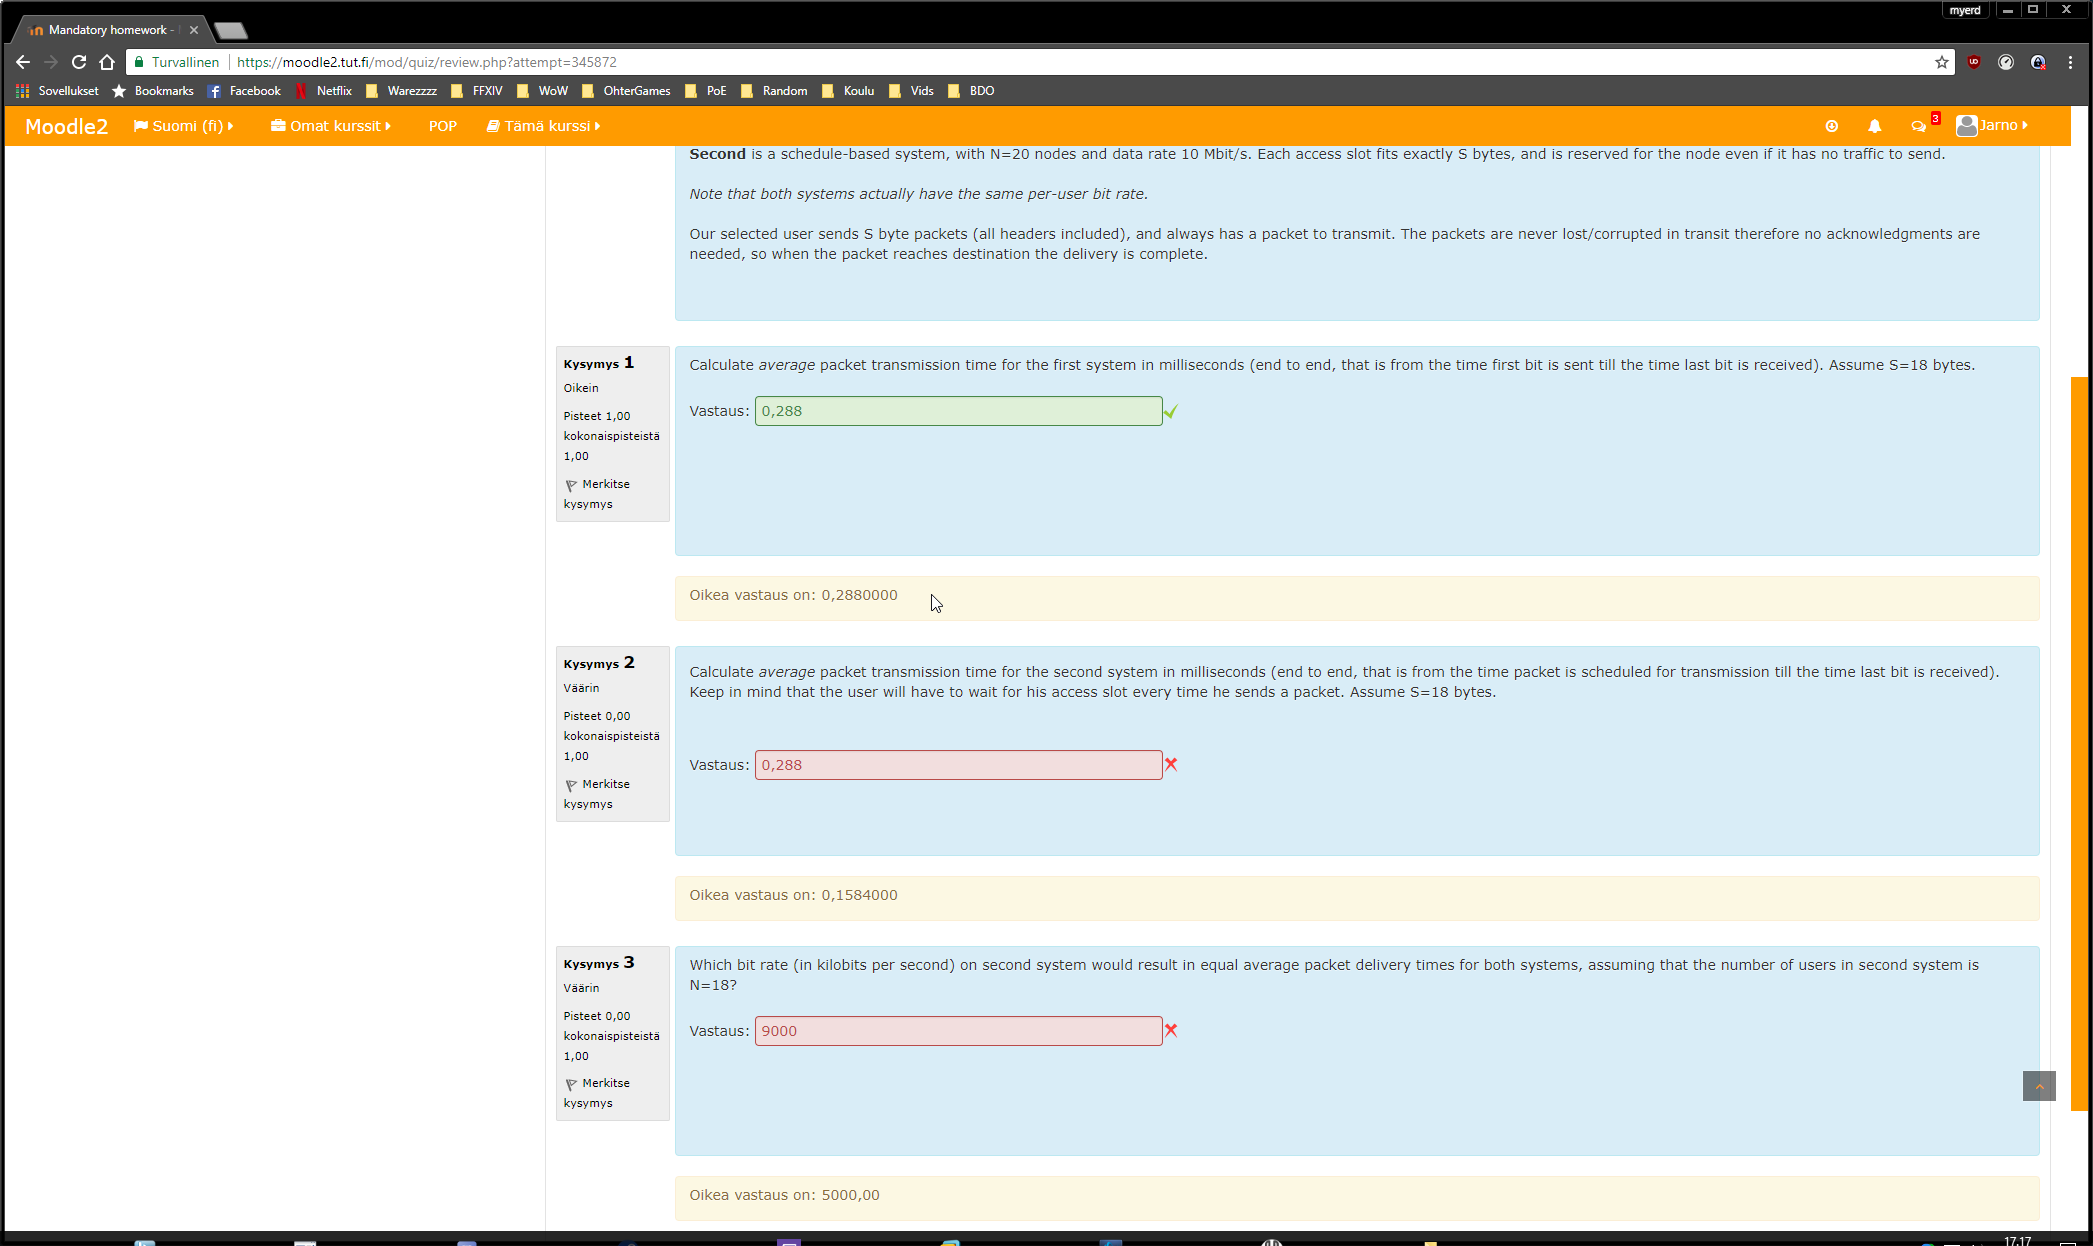Open the WoW bookmarks folder
This screenshot has height=1246, width=2093.
click(543, 91)
